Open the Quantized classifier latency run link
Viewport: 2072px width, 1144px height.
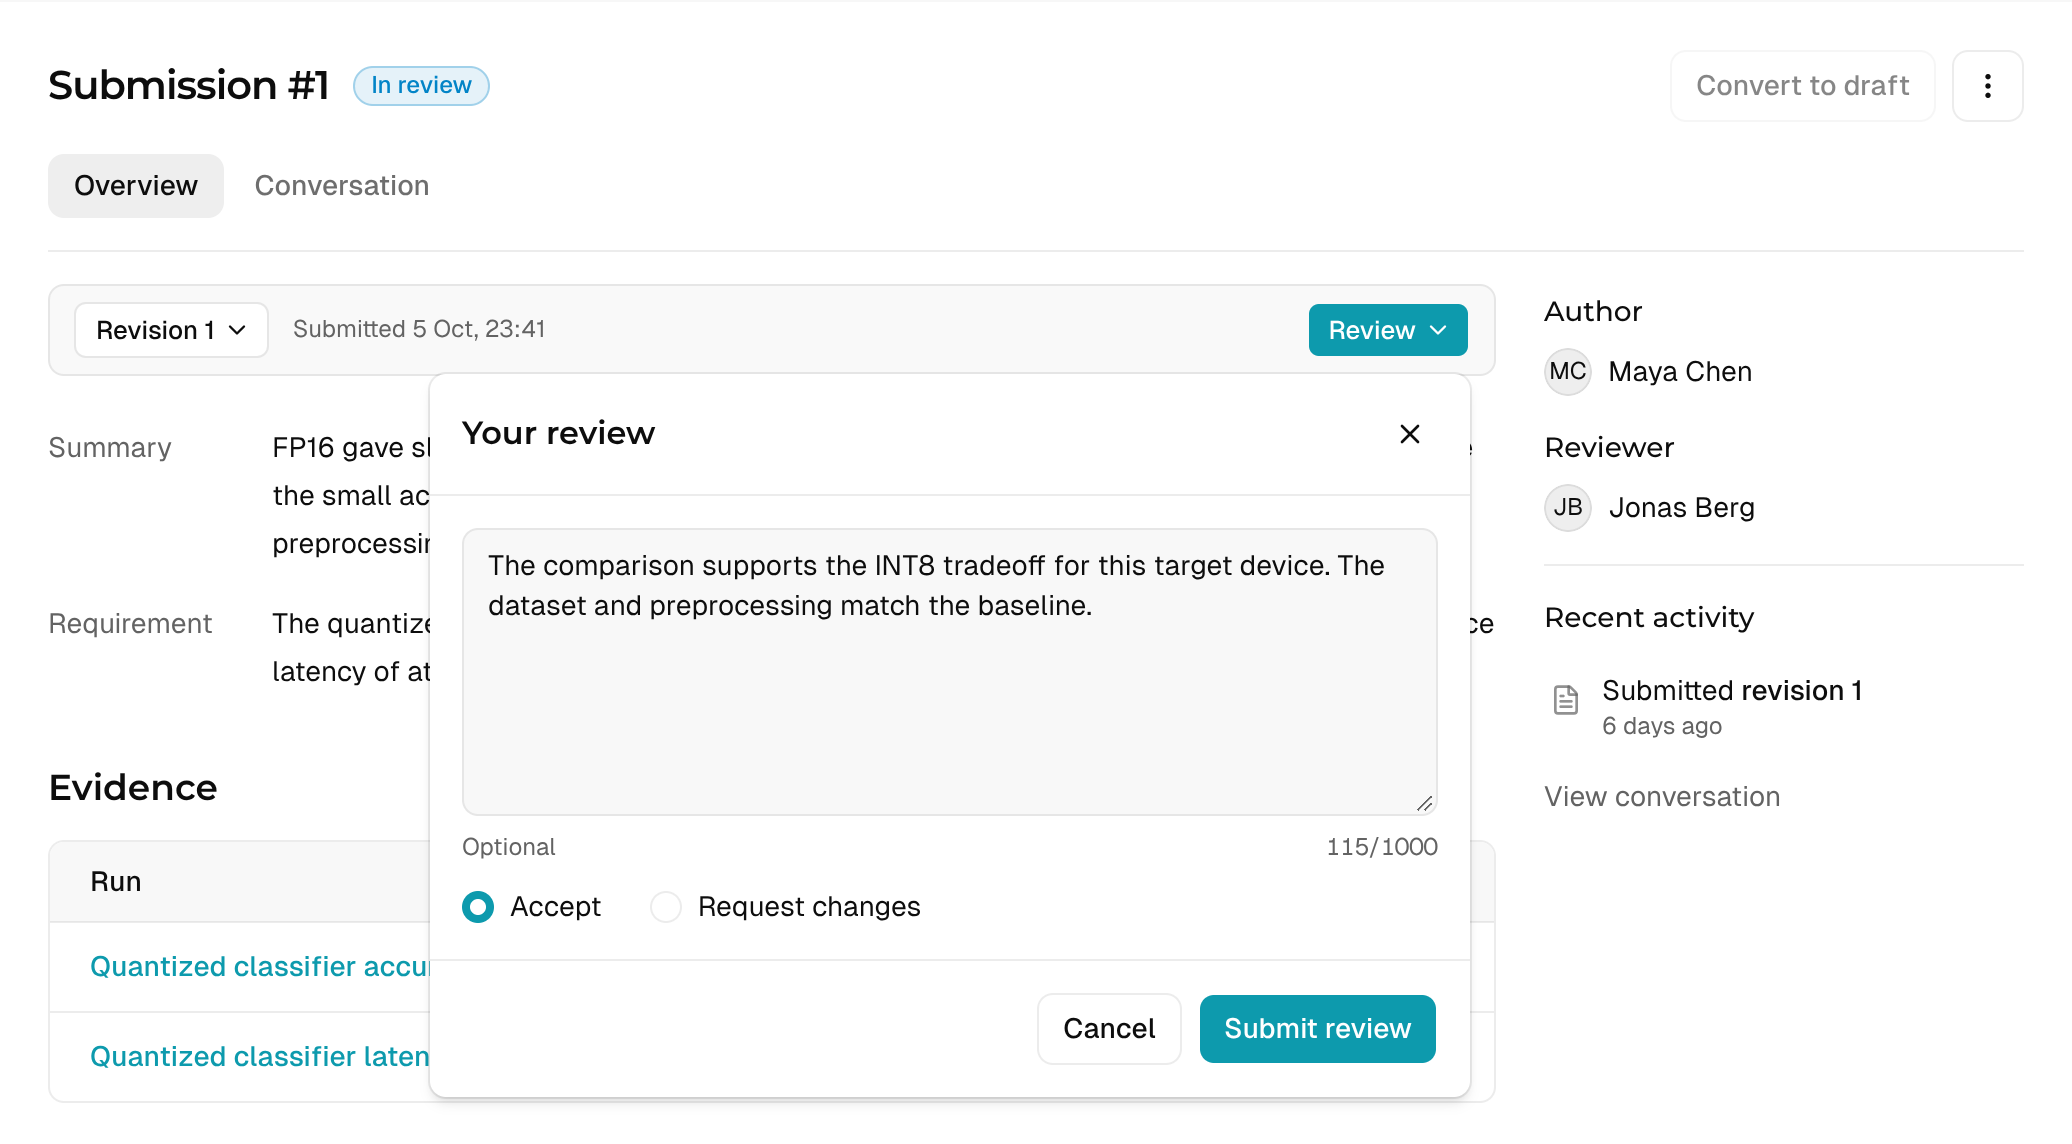tap(259, 1057)
